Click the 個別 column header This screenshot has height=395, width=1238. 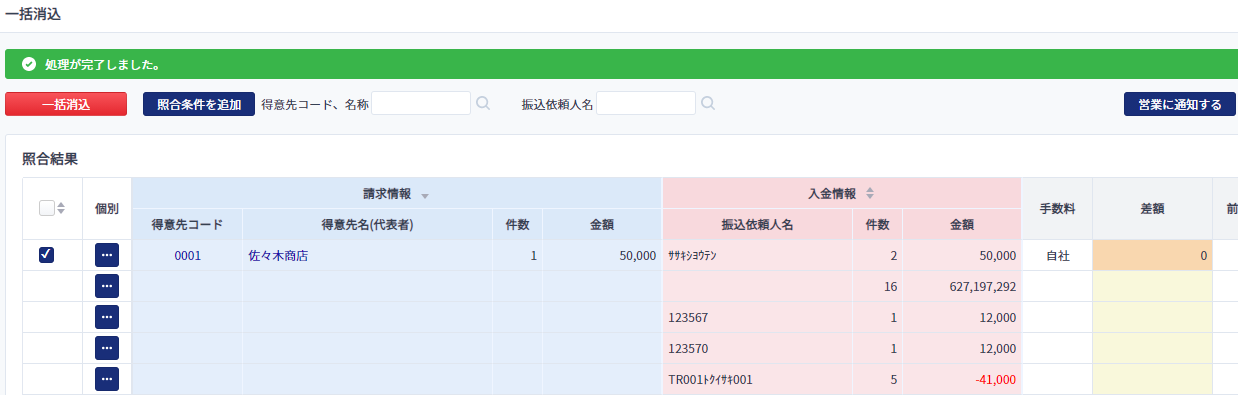107,209
